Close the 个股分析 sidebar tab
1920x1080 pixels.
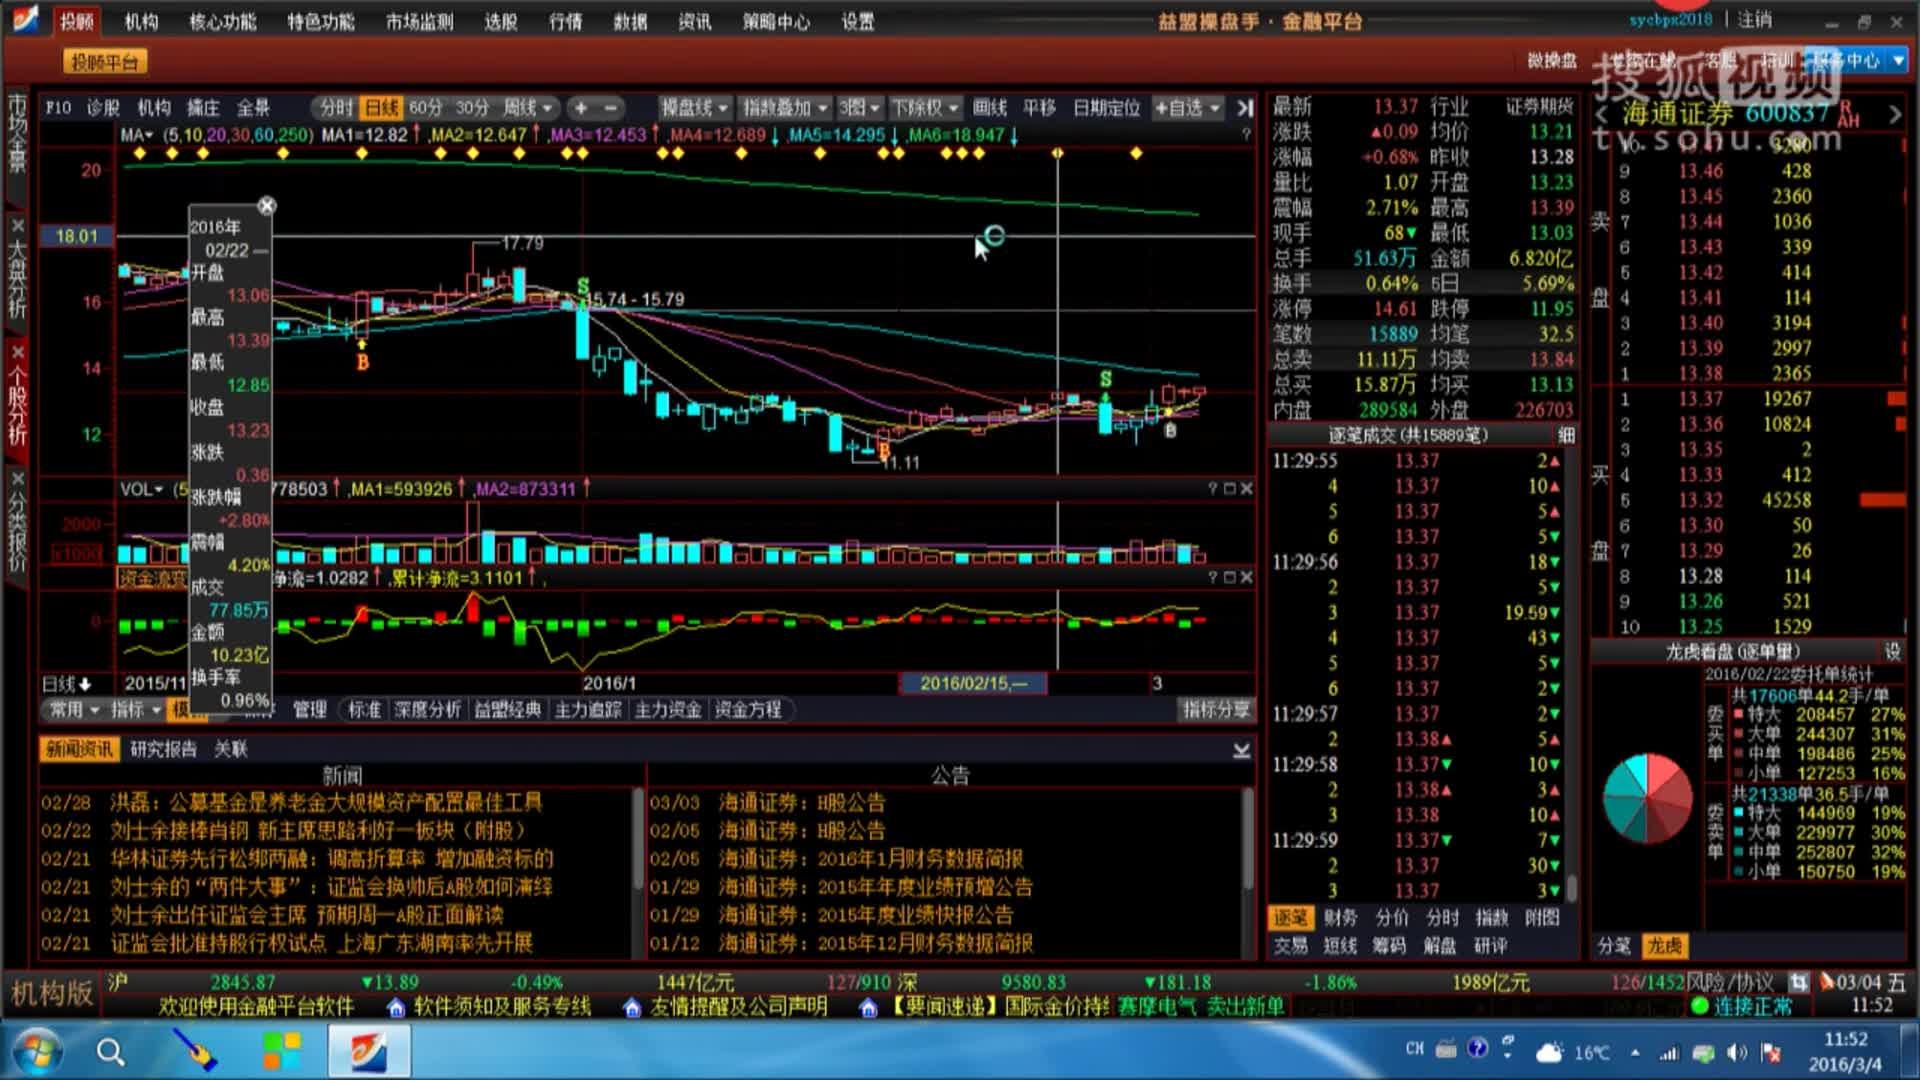click(18, 351)
